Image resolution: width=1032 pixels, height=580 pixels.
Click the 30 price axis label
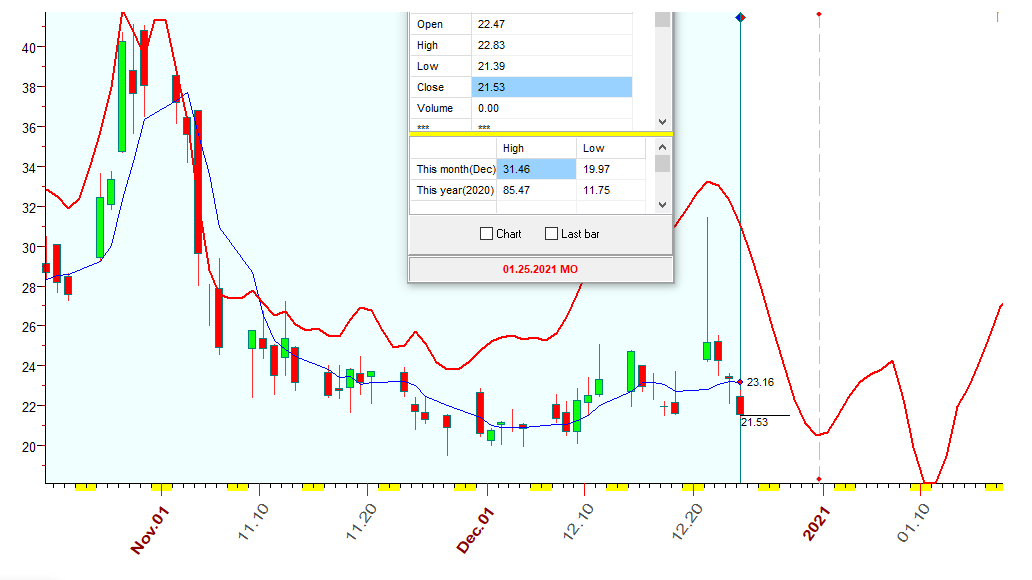point(29,248)
